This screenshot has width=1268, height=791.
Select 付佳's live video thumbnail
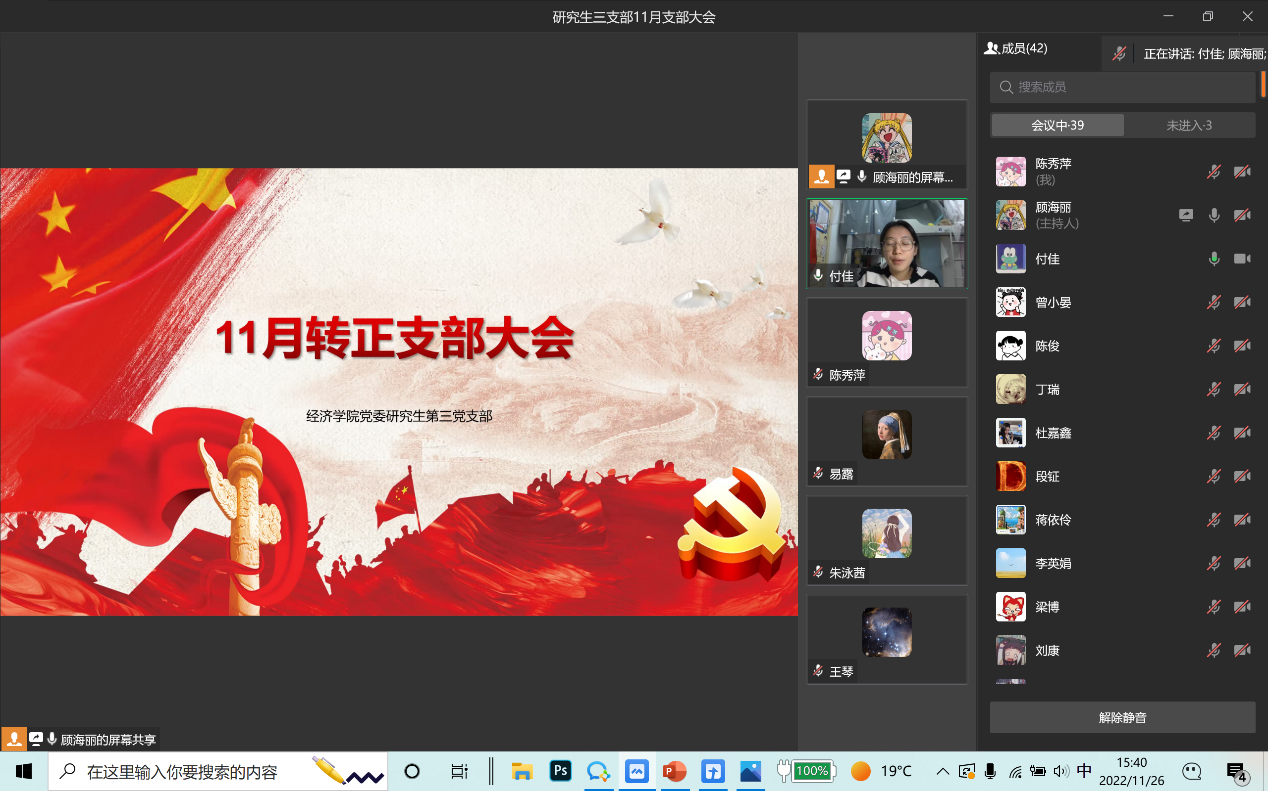click(x=887, y=243)
